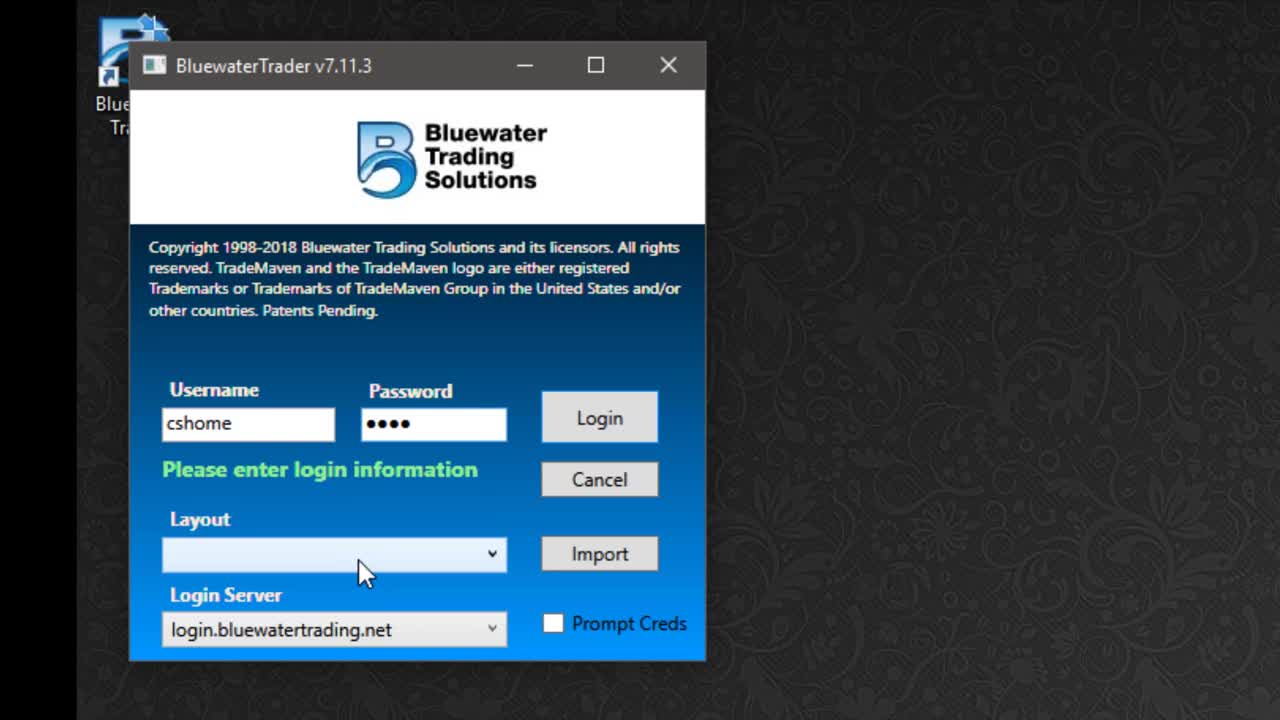Click the Username label
Viewport: 1280px width, 720px height.
[214, 390]
